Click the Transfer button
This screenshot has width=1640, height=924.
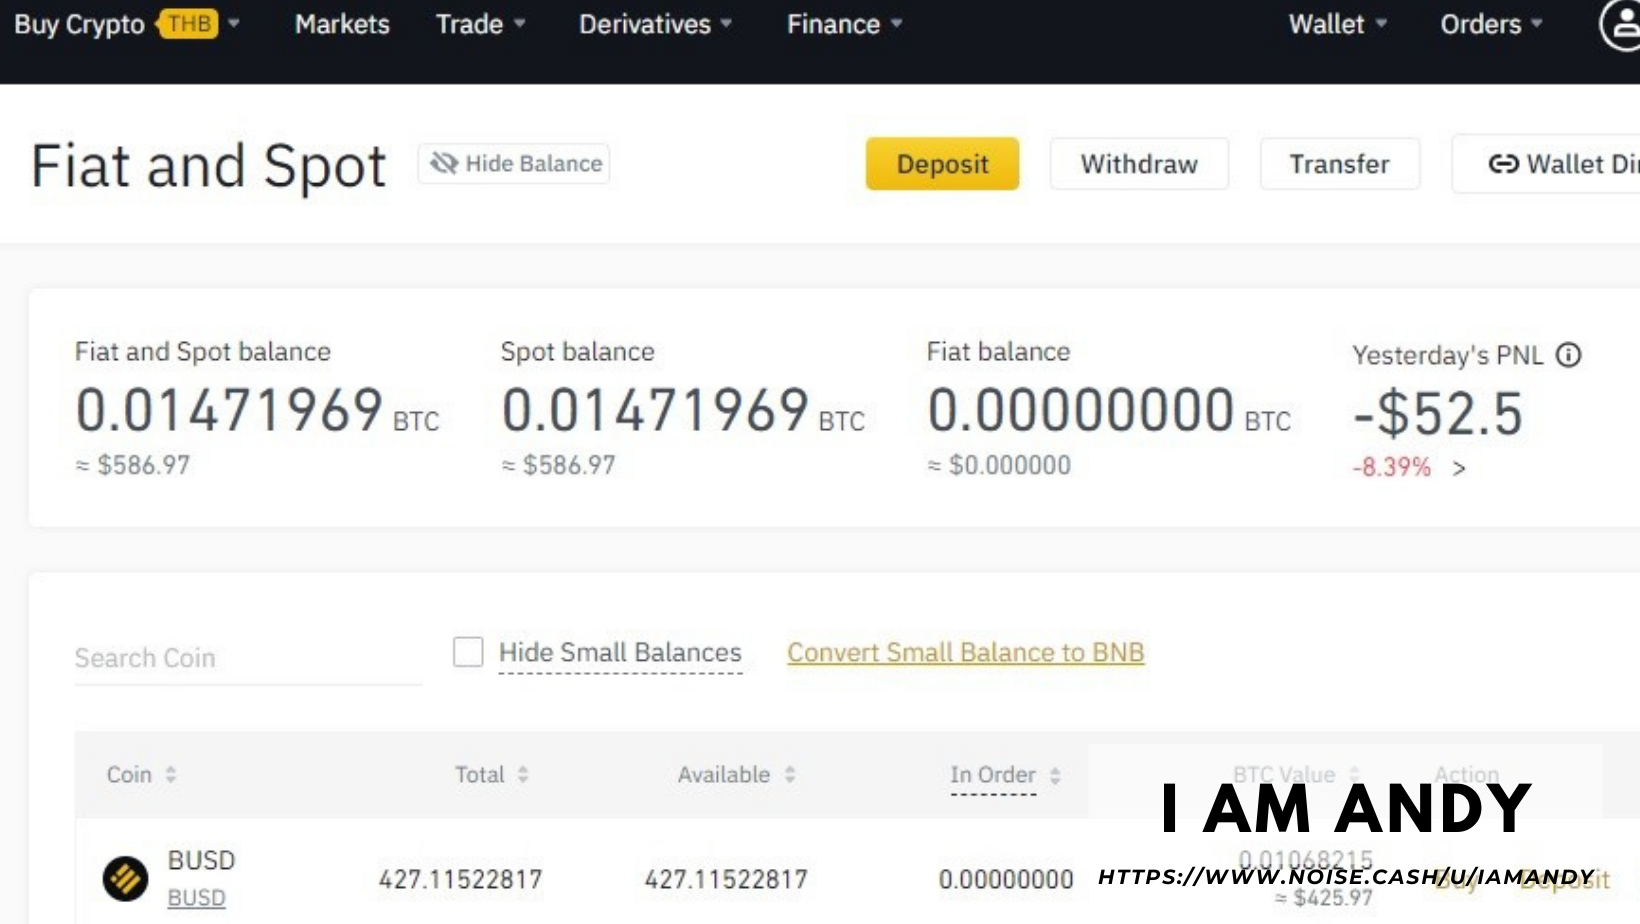[1339, 164]
